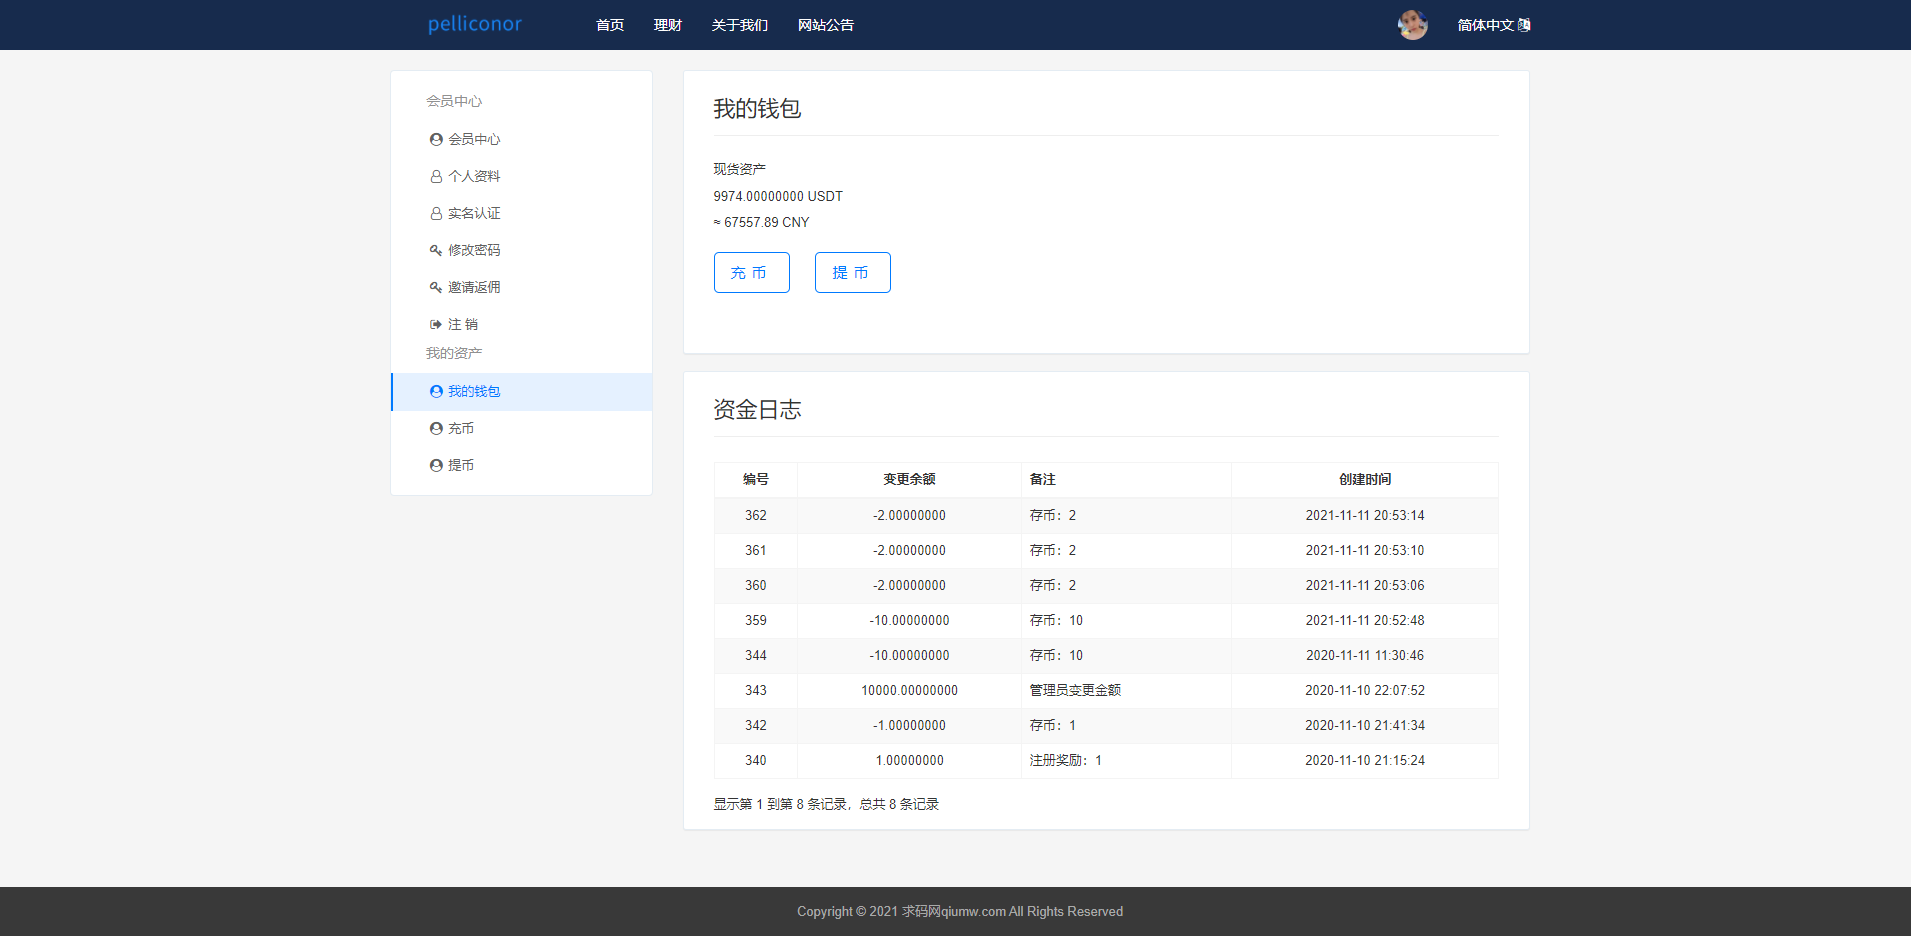Click the user icon beside 会员中心

pyautogui.click(x=436, y=140)
